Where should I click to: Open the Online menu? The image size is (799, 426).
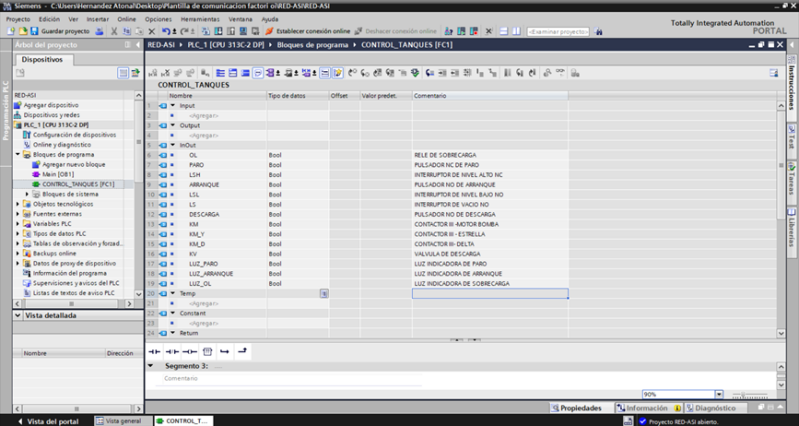coord(126,19)
